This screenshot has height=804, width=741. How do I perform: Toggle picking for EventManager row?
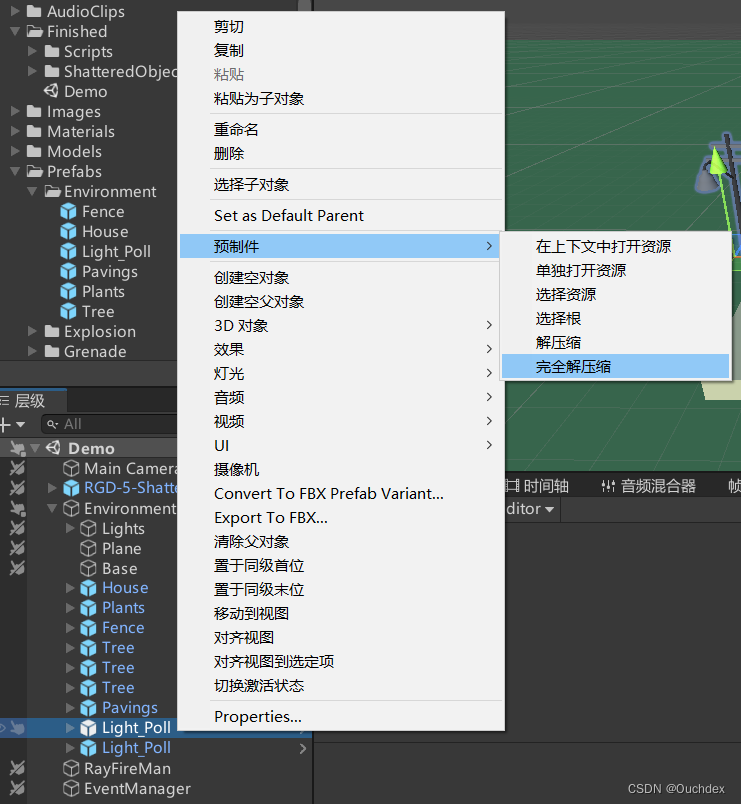[x=17, y=788]
